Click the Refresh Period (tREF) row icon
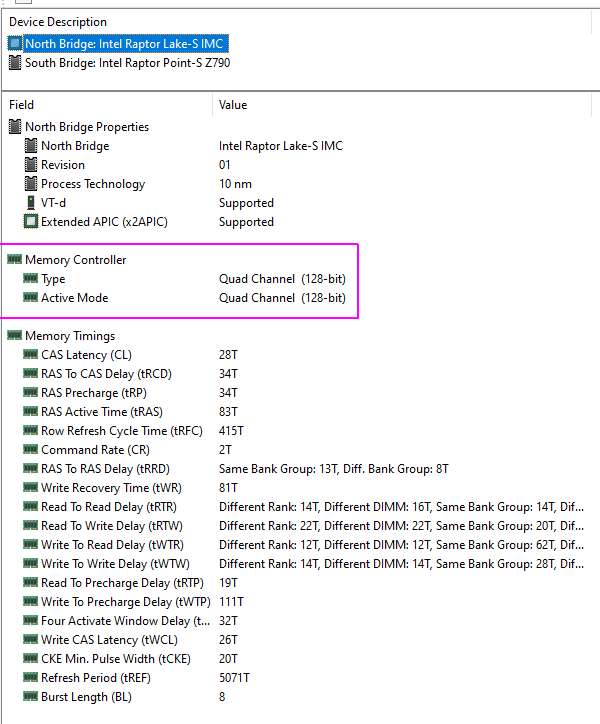 point(30,677)
